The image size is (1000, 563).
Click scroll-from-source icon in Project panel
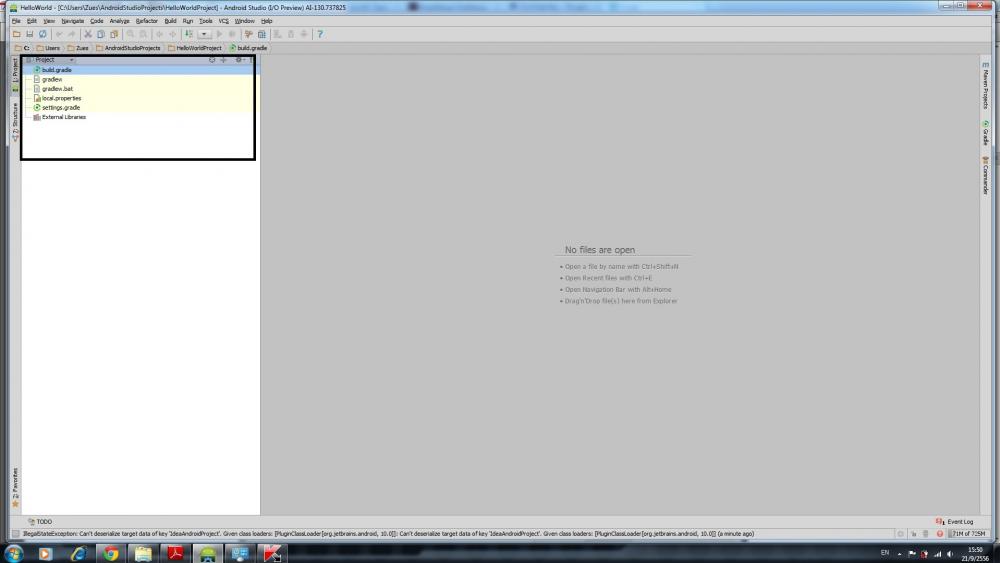point(212,60)
